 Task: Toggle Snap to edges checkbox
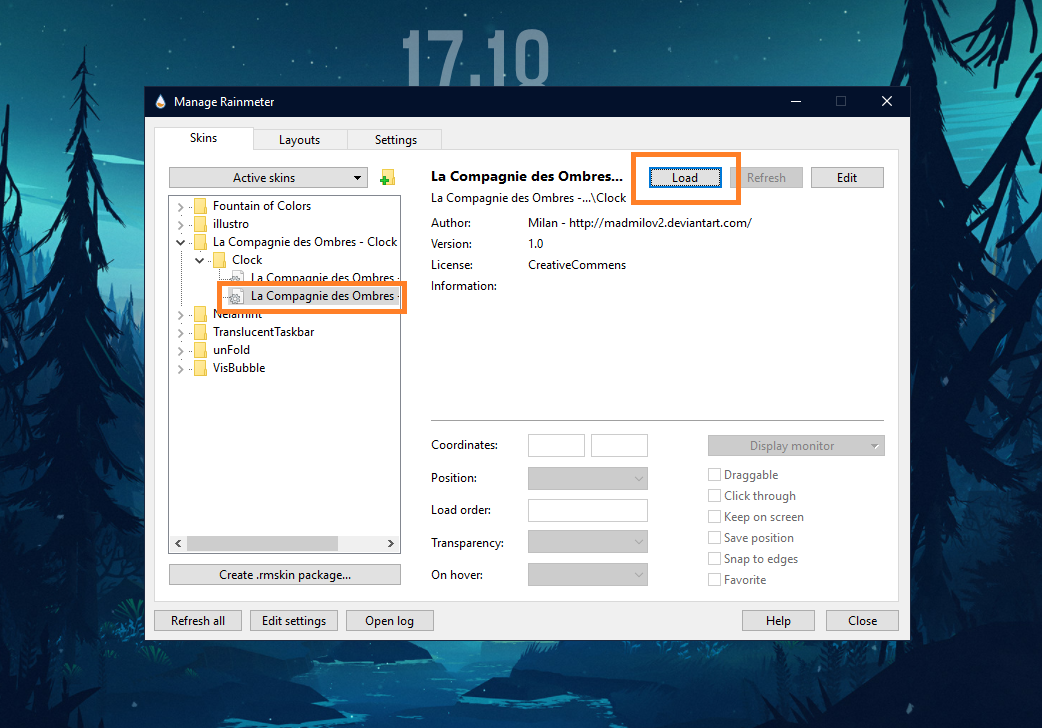click(x=714, y=559)
